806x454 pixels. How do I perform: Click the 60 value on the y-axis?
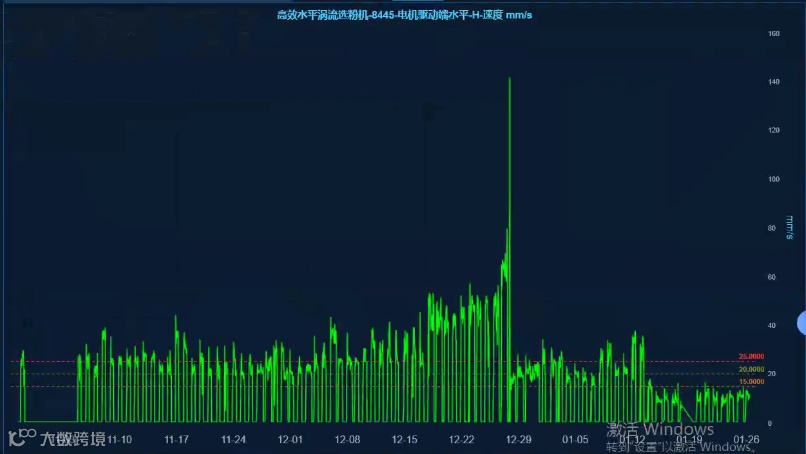tap(772, 277)
